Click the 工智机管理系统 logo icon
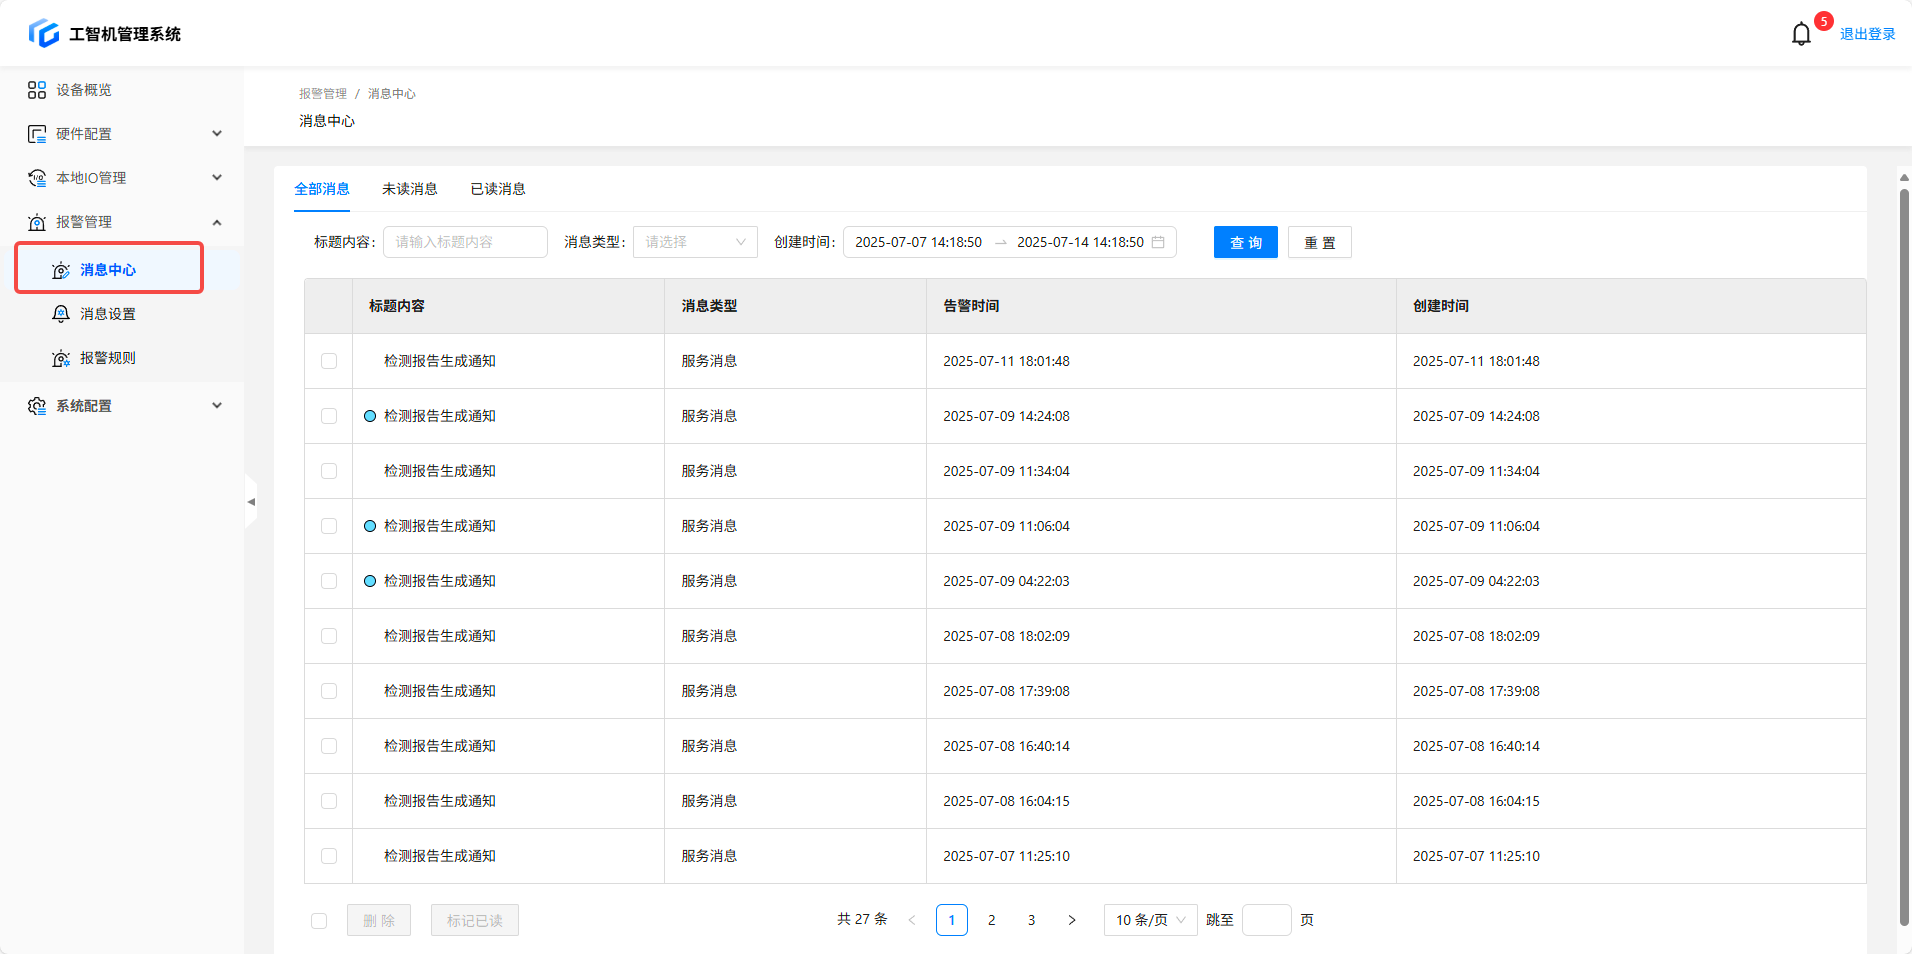The height and width of the screenshot is (954, 1912). click(44, 34)
